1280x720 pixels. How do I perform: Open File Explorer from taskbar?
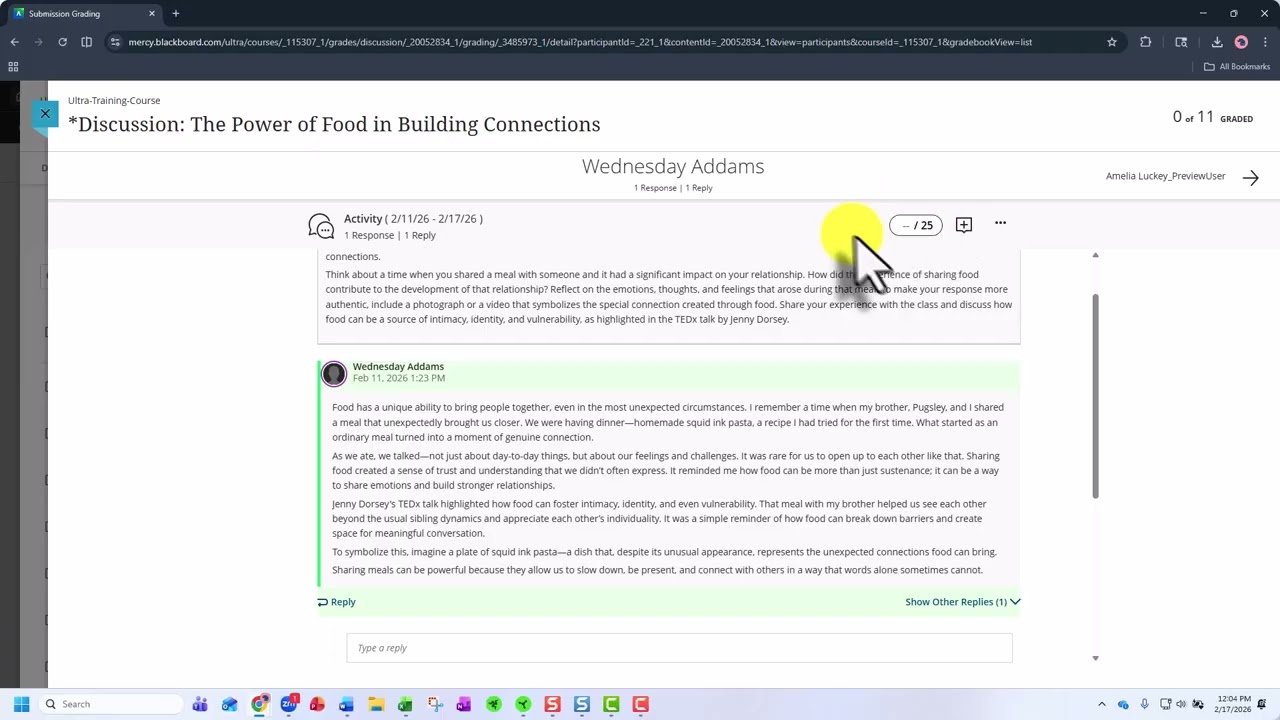point(376,704)
